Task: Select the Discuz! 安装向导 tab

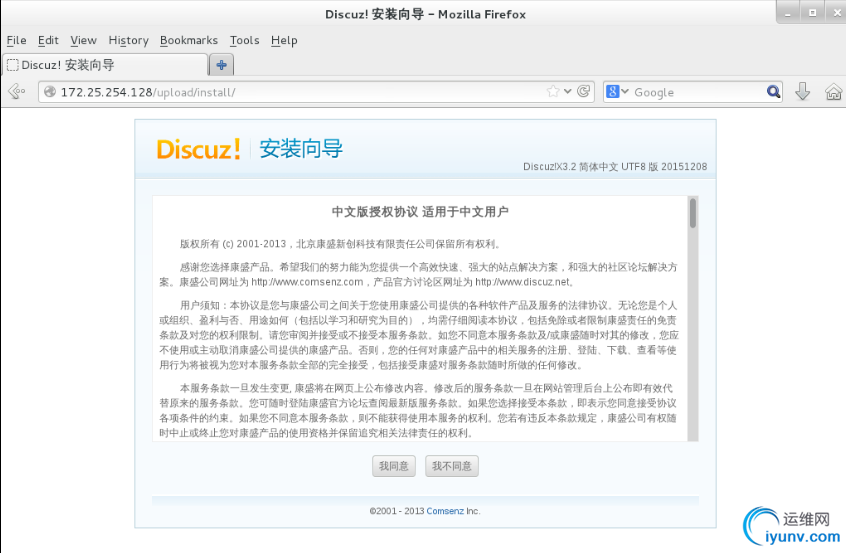Action: (x=105, y=65)
